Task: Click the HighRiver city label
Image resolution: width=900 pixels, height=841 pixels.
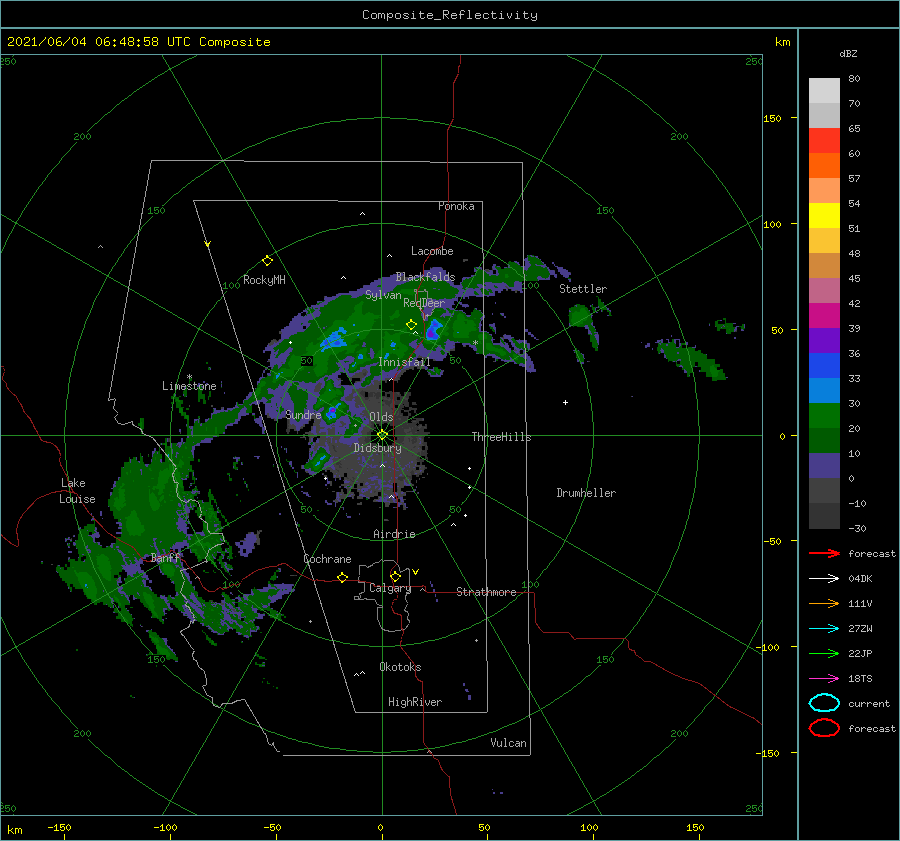Action: [x=414, y=702]
